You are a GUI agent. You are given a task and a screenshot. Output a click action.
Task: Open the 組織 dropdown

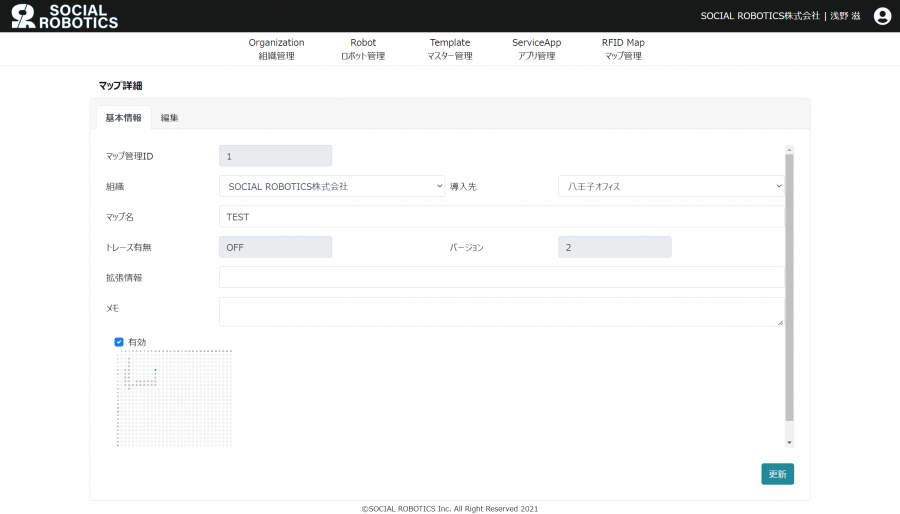tap(332, 186)
